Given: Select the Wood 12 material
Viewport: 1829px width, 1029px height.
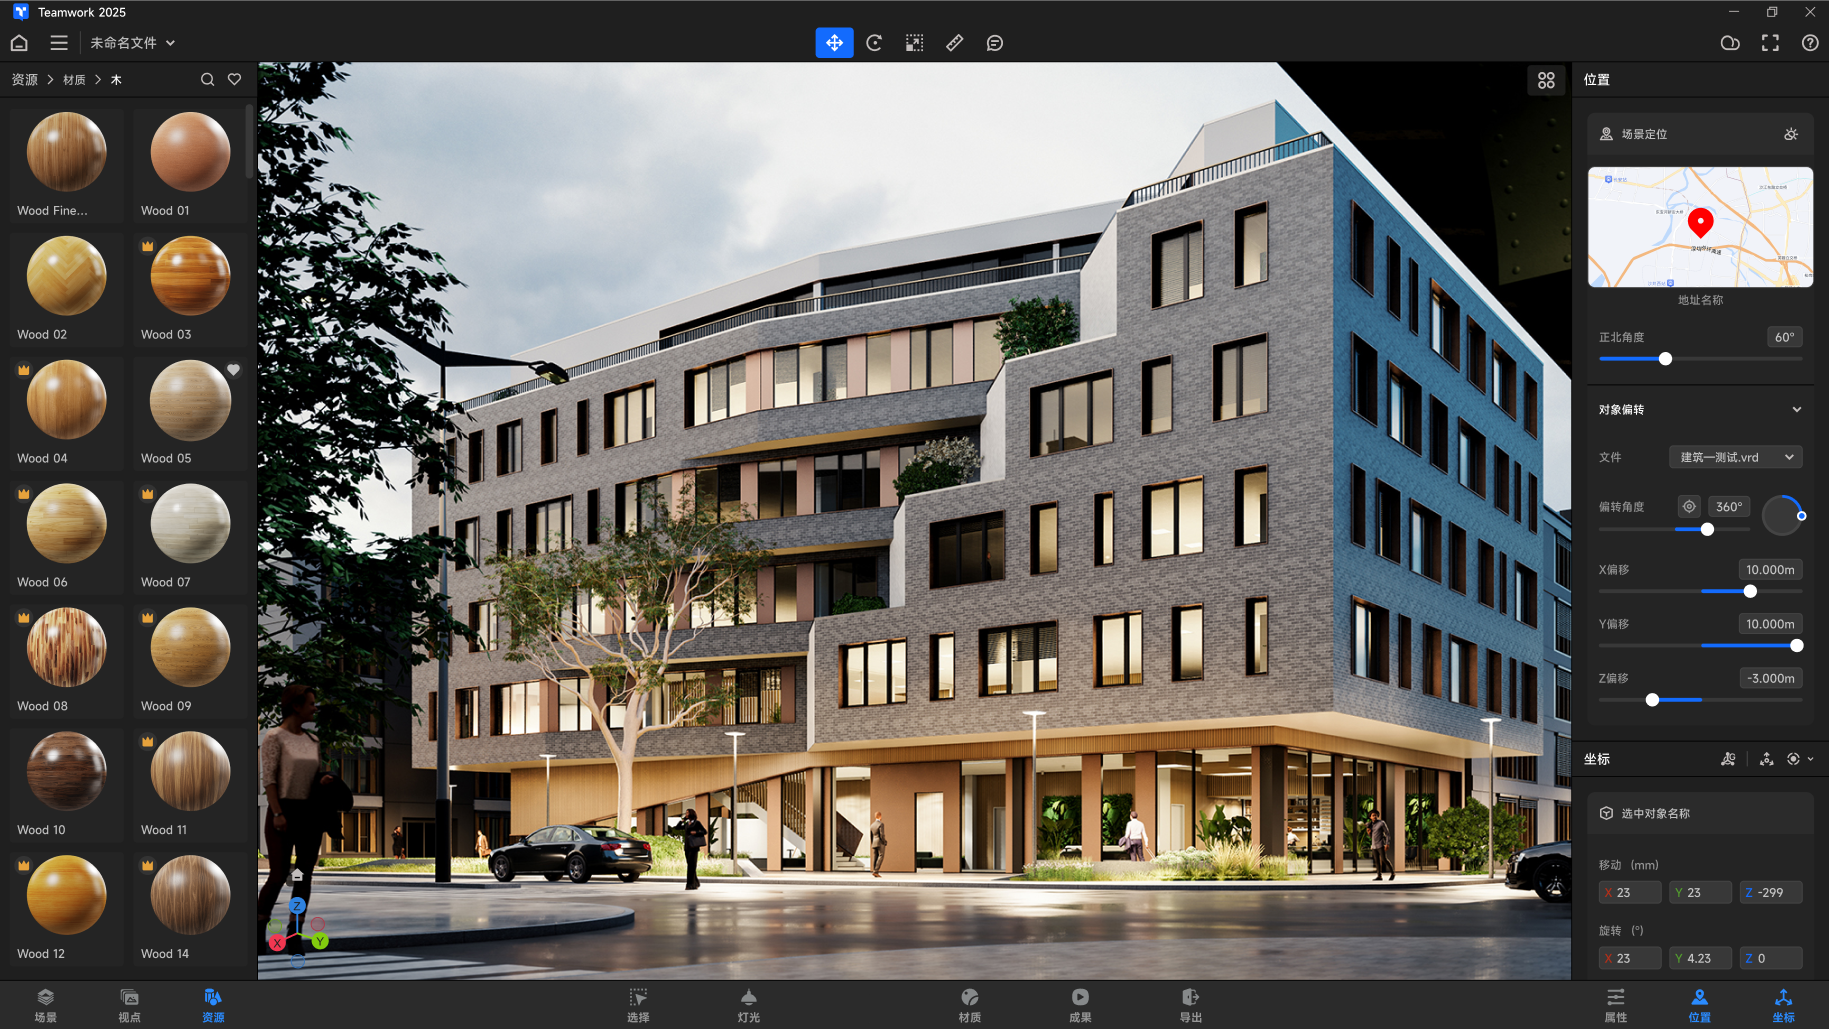Looking at the screenshot, I should coord(67,908).
